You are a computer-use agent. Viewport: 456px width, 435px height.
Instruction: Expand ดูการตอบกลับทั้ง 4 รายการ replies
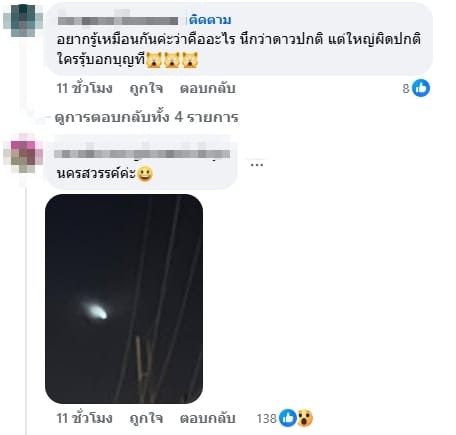(147, 117)
